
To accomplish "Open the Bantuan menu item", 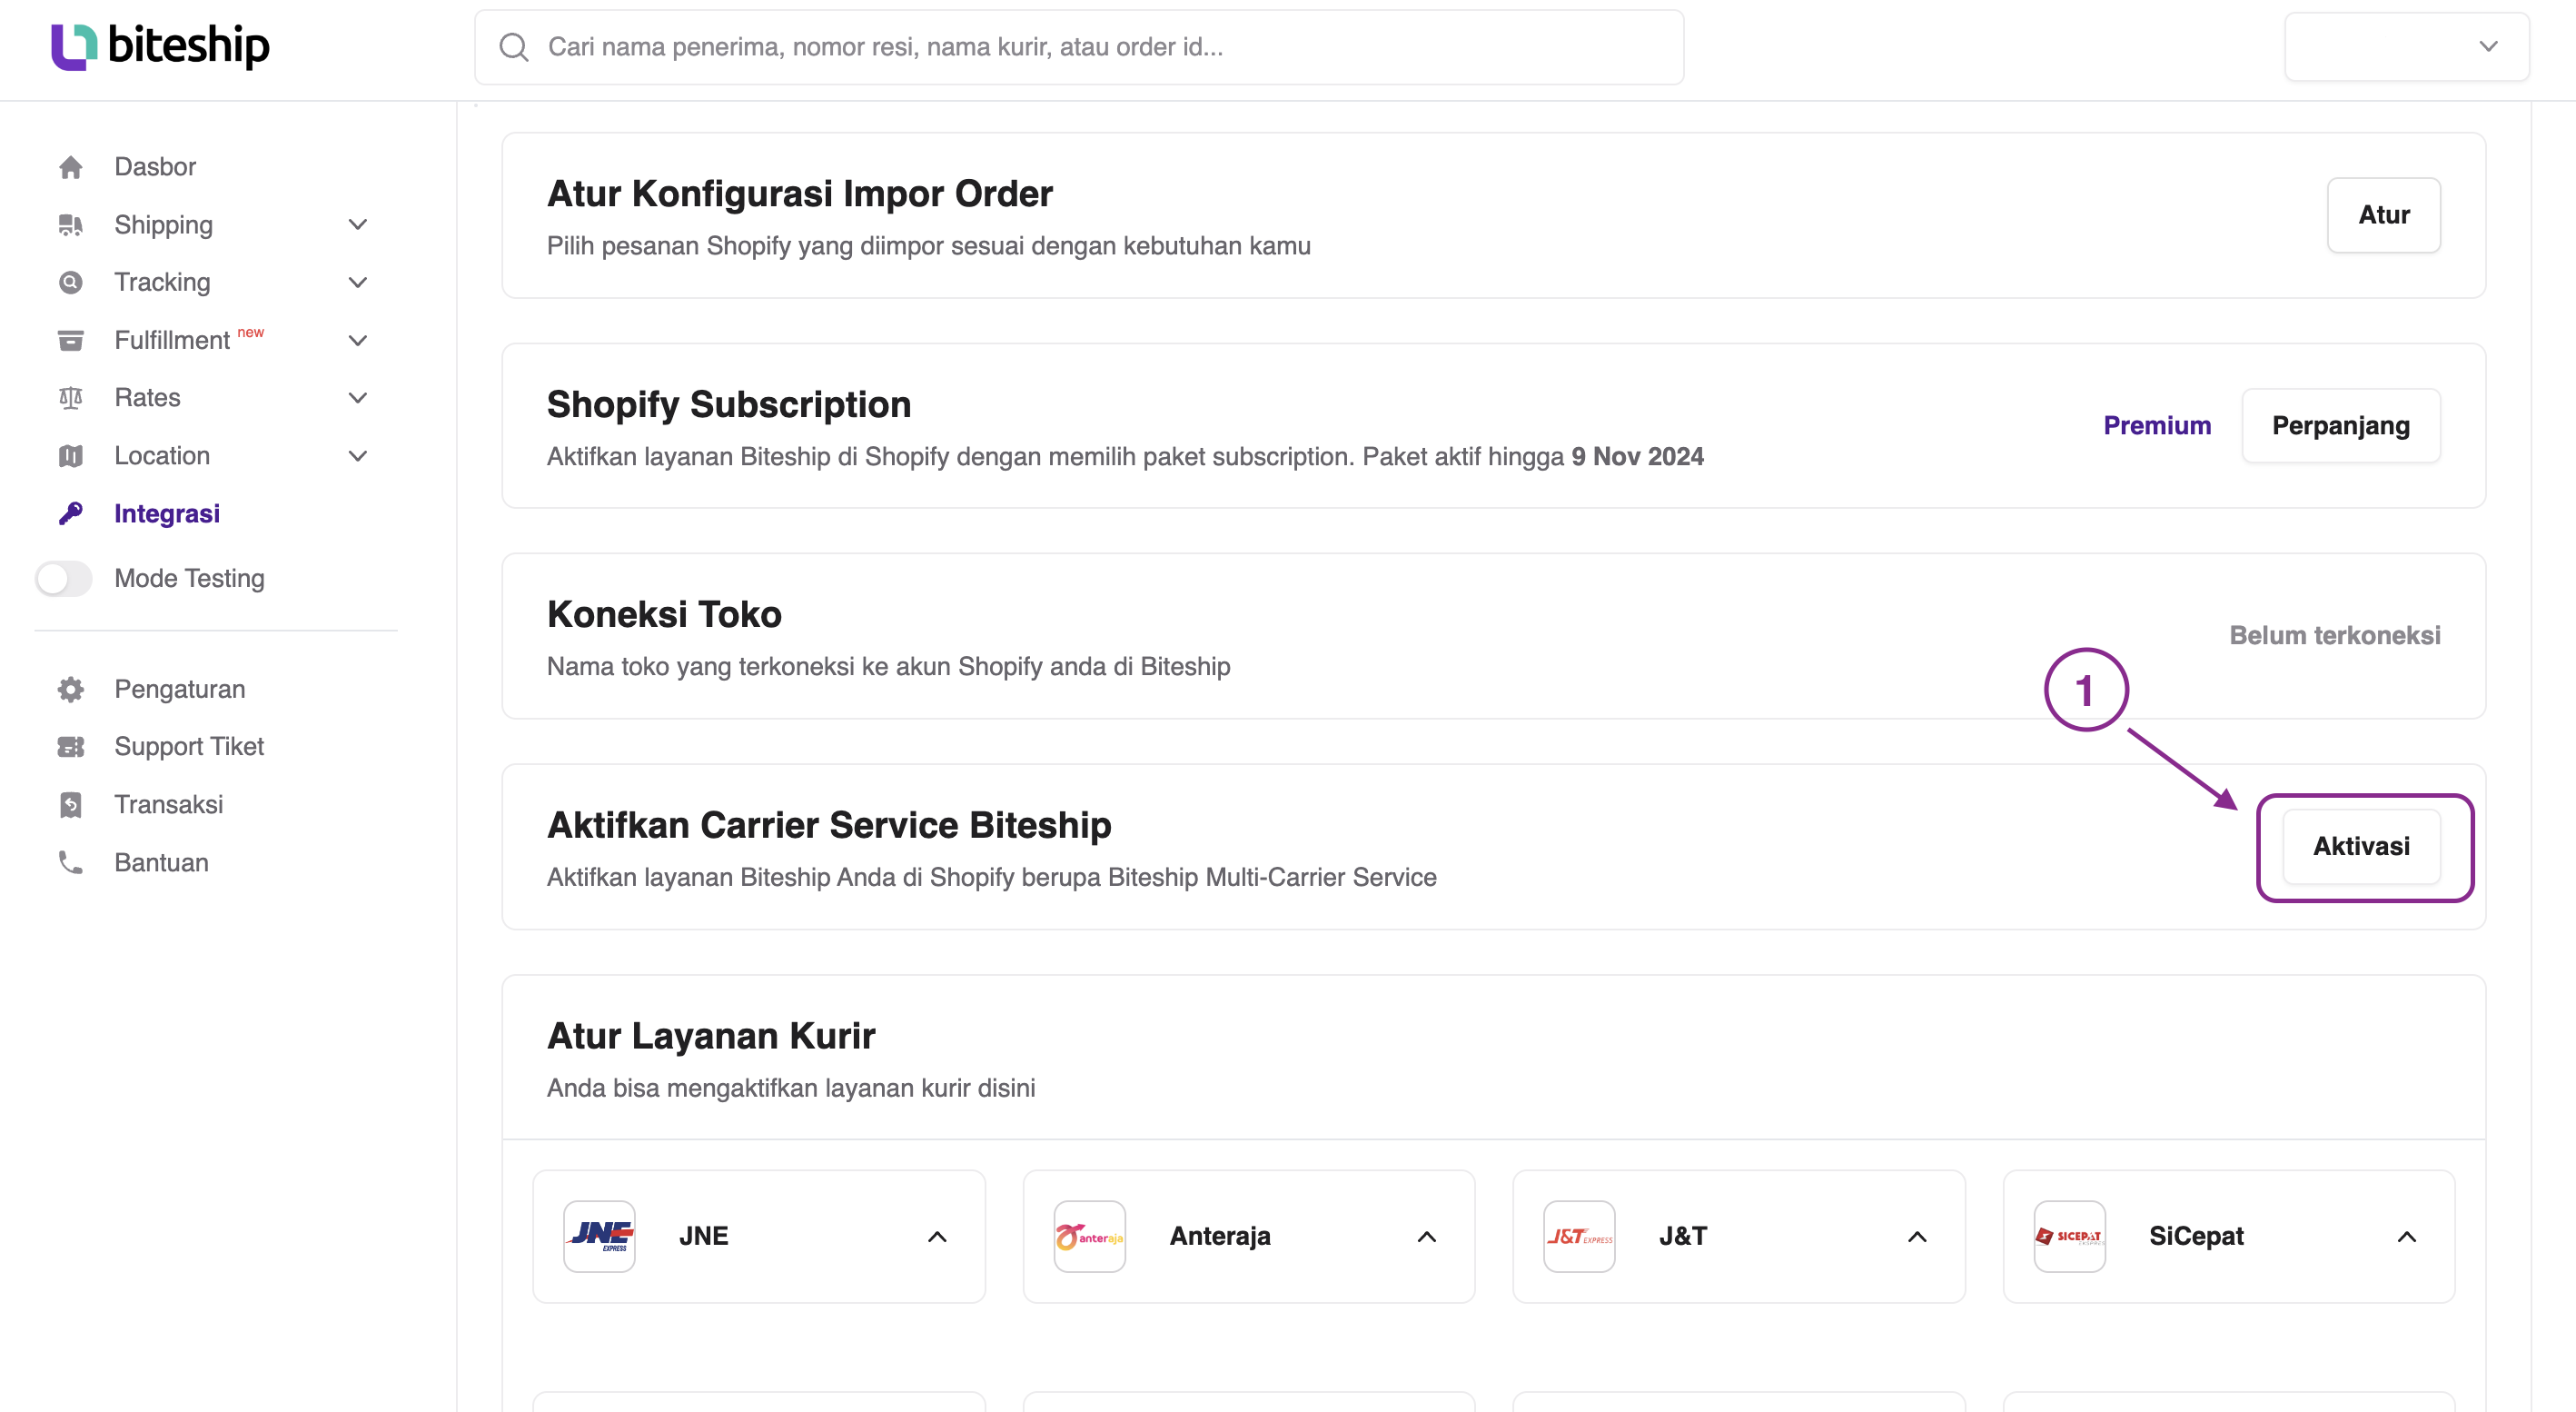I will pyautogui.click(x=161, y=862).
